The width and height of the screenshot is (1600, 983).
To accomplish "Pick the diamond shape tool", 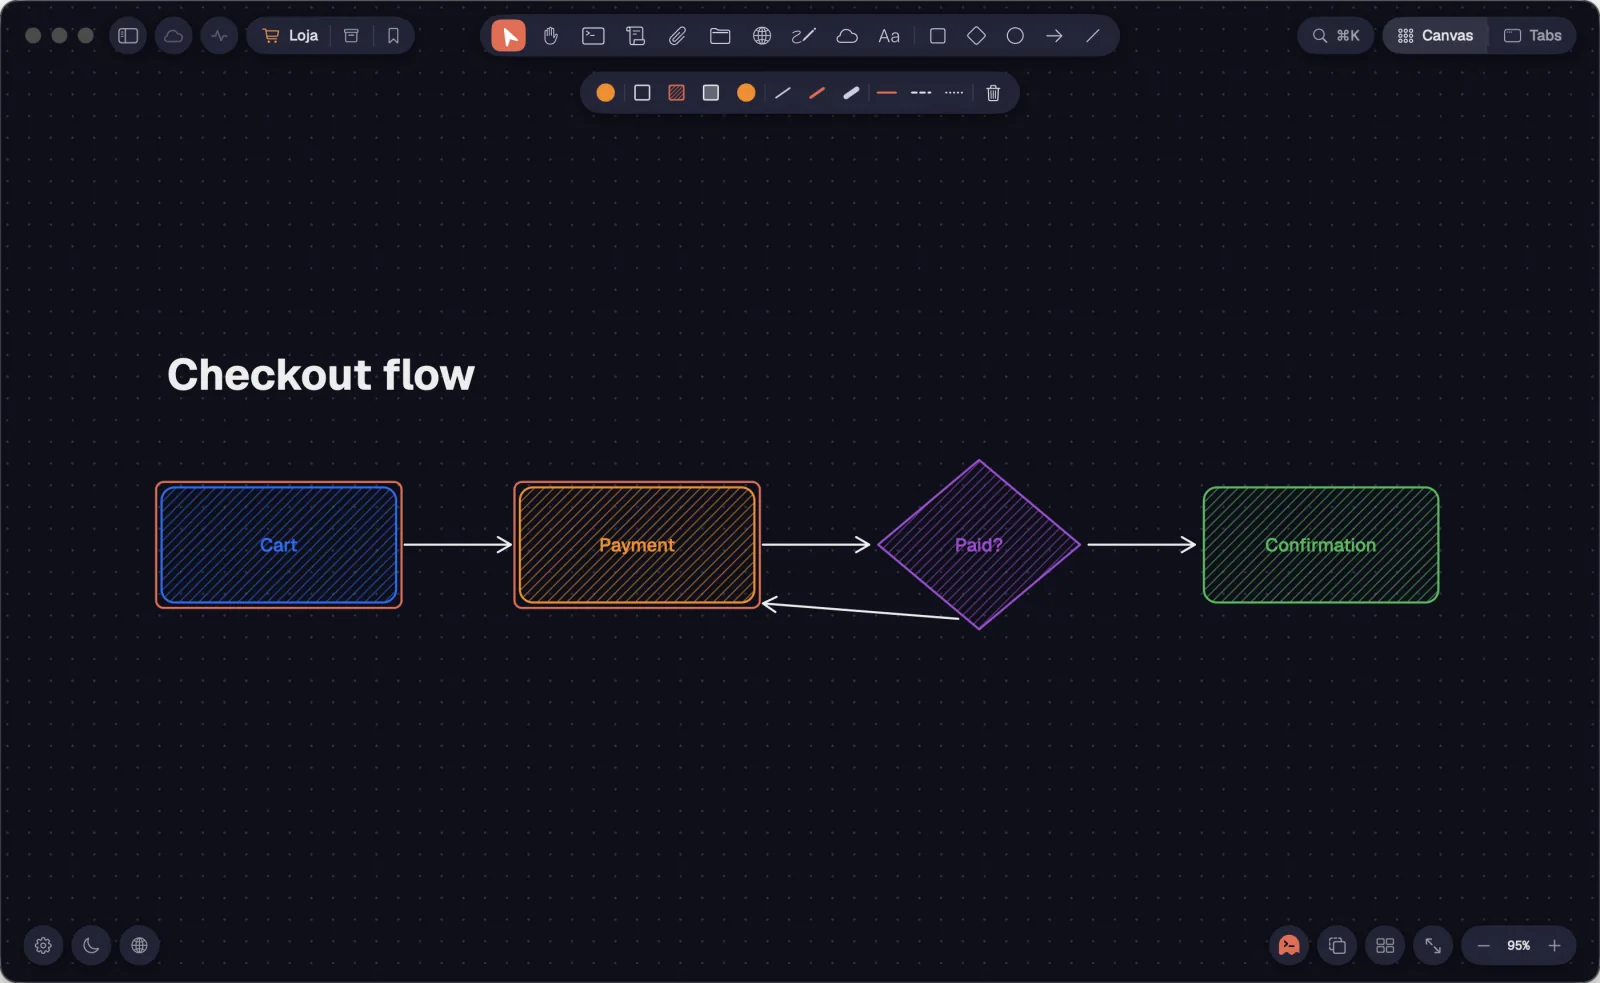I will tap(977, 36).
